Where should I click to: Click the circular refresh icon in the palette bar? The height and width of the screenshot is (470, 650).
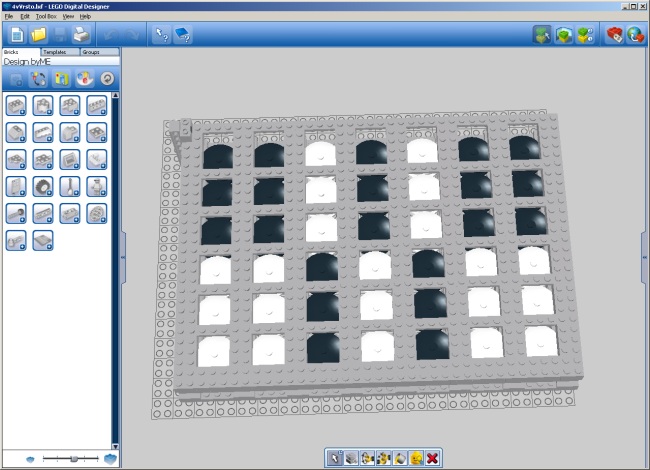tap(107, 79)
